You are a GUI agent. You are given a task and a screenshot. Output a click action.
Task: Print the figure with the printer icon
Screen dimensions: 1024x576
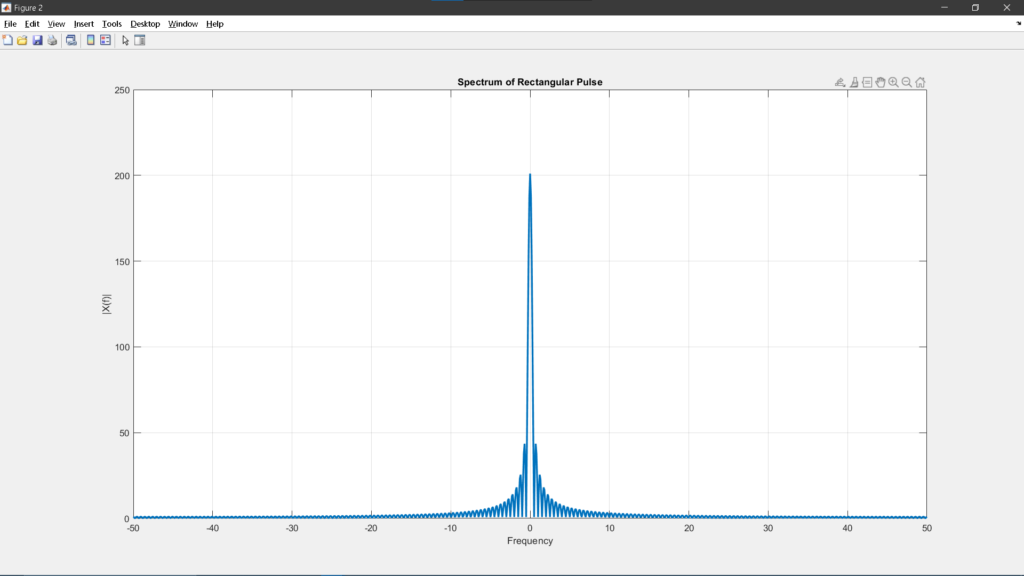(x=52, y=40)
